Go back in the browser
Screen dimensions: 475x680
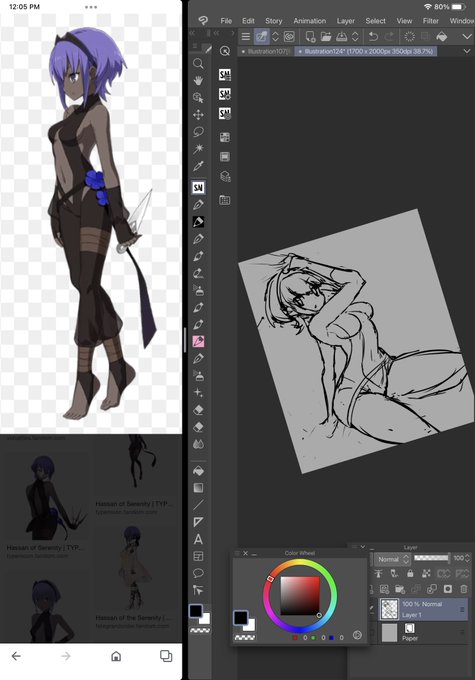[16, 656]
